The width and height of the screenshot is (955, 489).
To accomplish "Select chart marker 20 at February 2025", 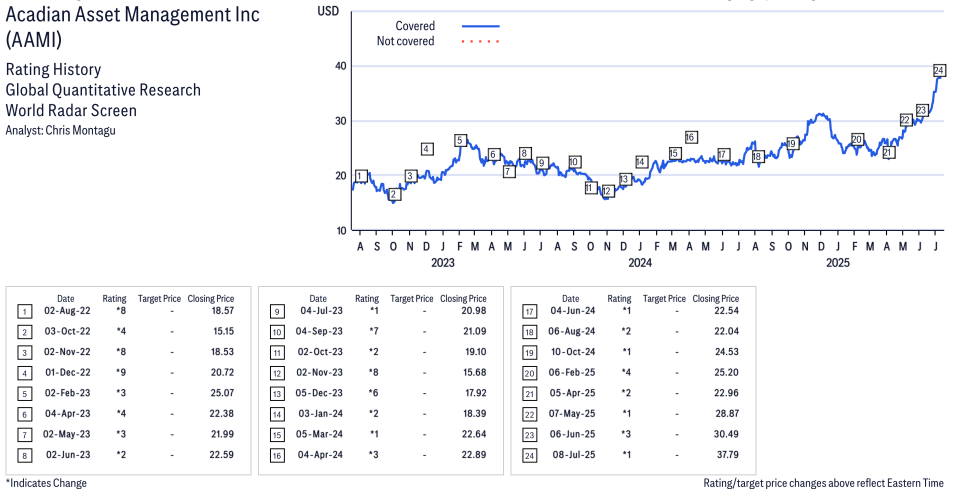I will pos(858,139).
